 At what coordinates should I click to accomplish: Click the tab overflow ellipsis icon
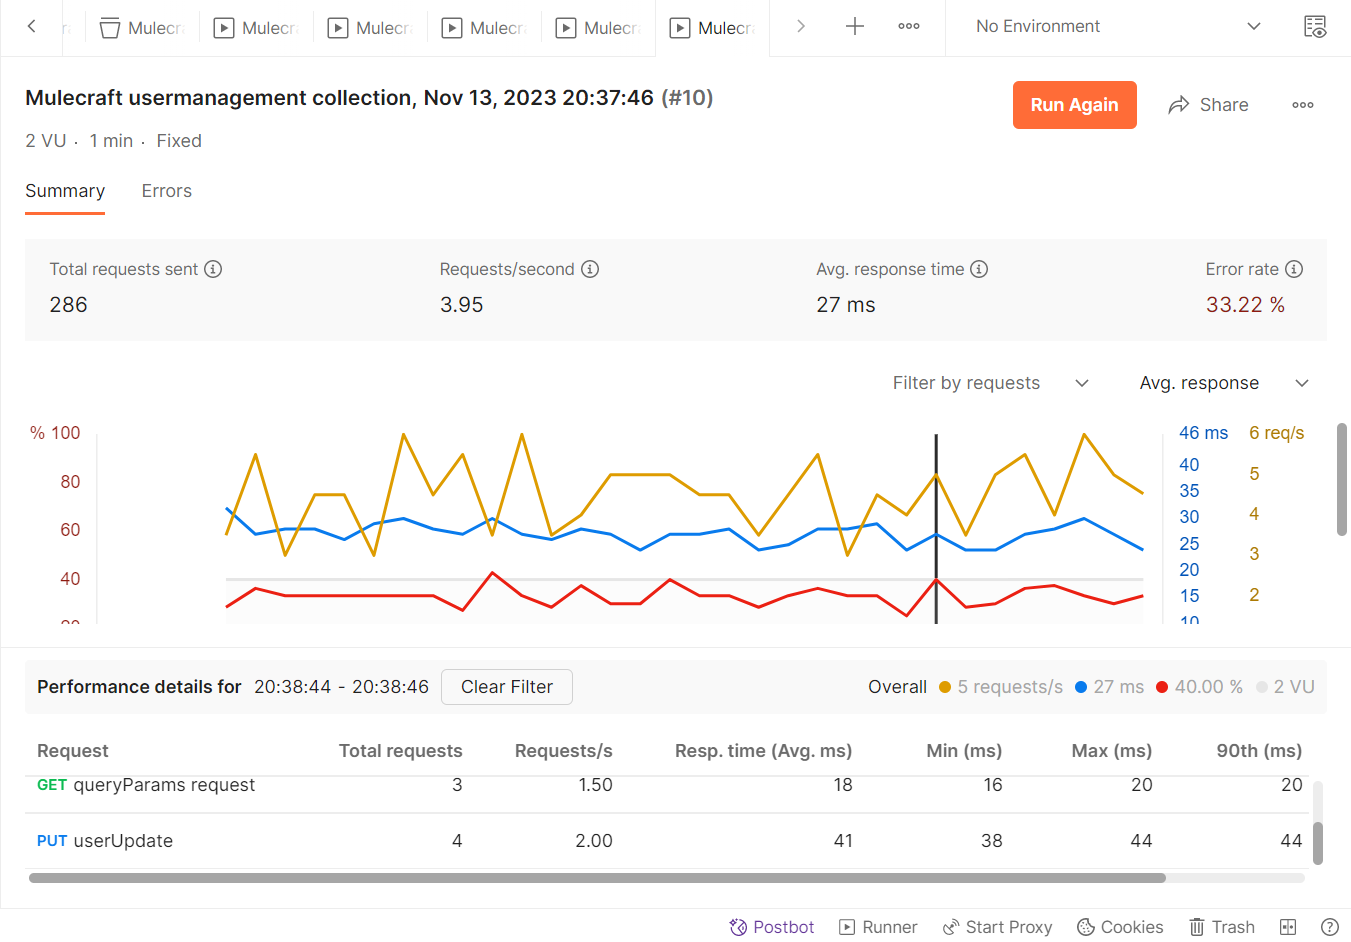coord(908,27)
